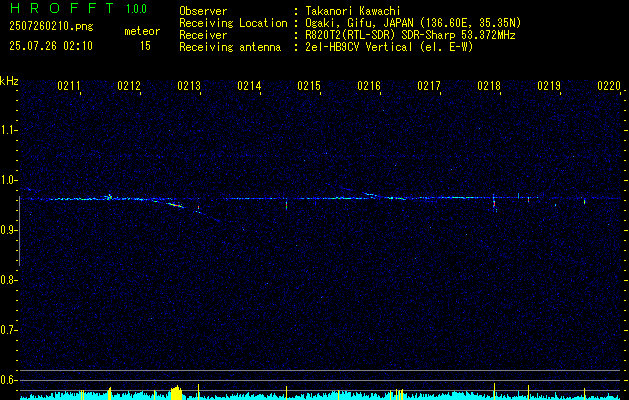Click time marker 0218

pyautogui.click(x=489, y=86)
